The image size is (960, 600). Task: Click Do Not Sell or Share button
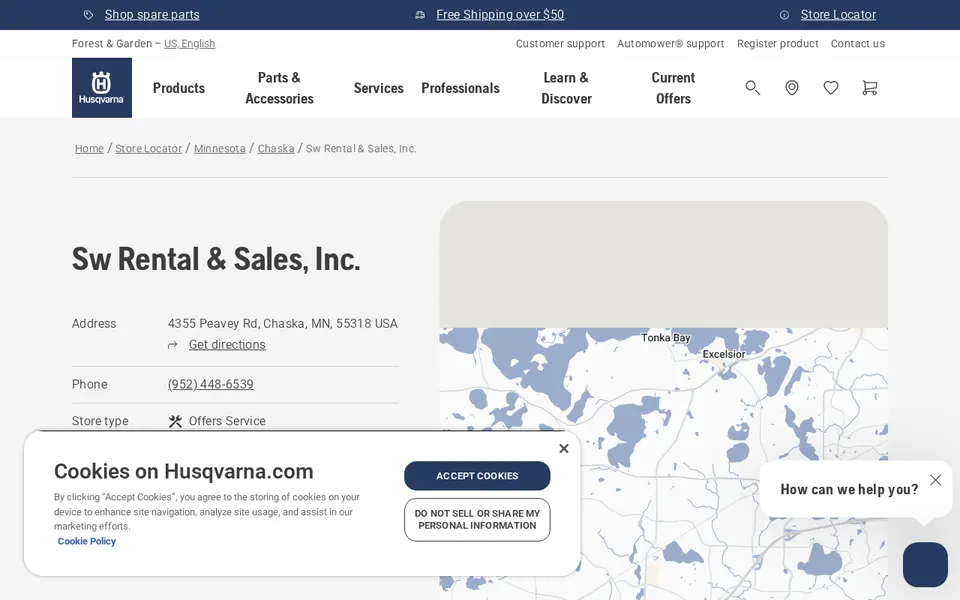tap(477, 520)
